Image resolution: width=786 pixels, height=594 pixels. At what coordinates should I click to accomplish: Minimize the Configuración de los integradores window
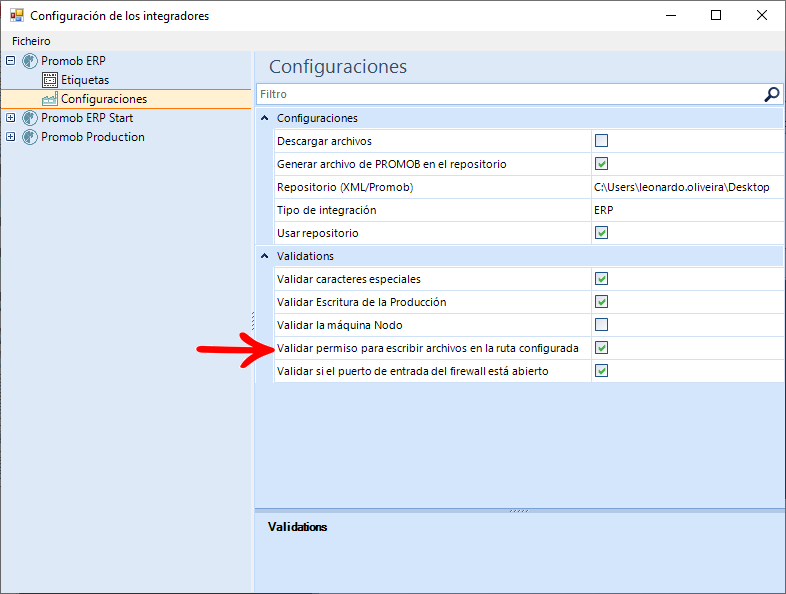click(x=671, y=16)
